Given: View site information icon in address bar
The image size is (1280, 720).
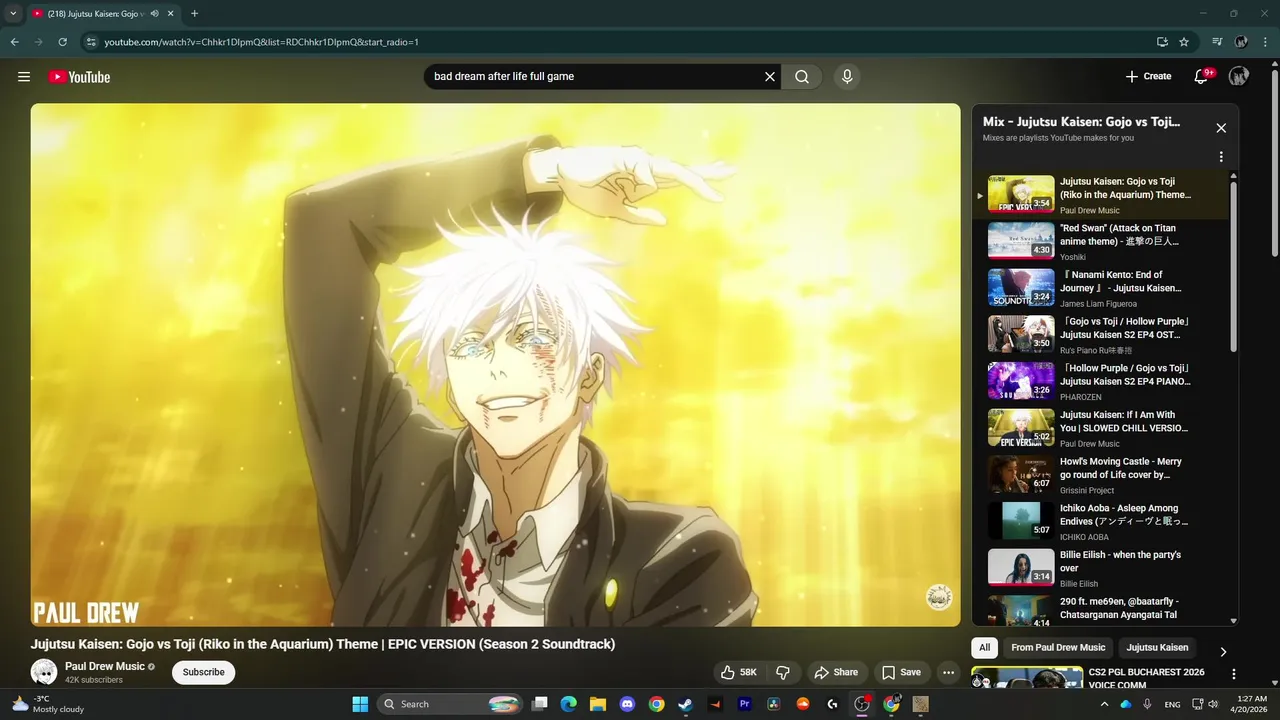Looking at the screenshot, I should pyautogui.click(x=91, y=42).
